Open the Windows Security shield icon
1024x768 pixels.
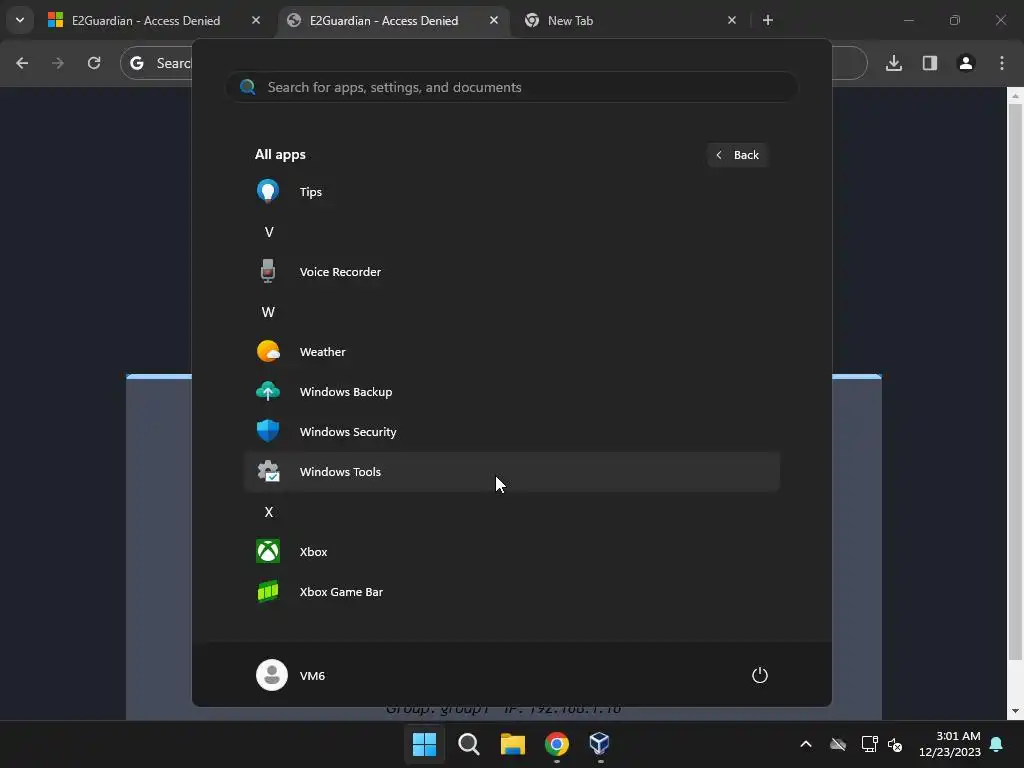coord(268,431)
